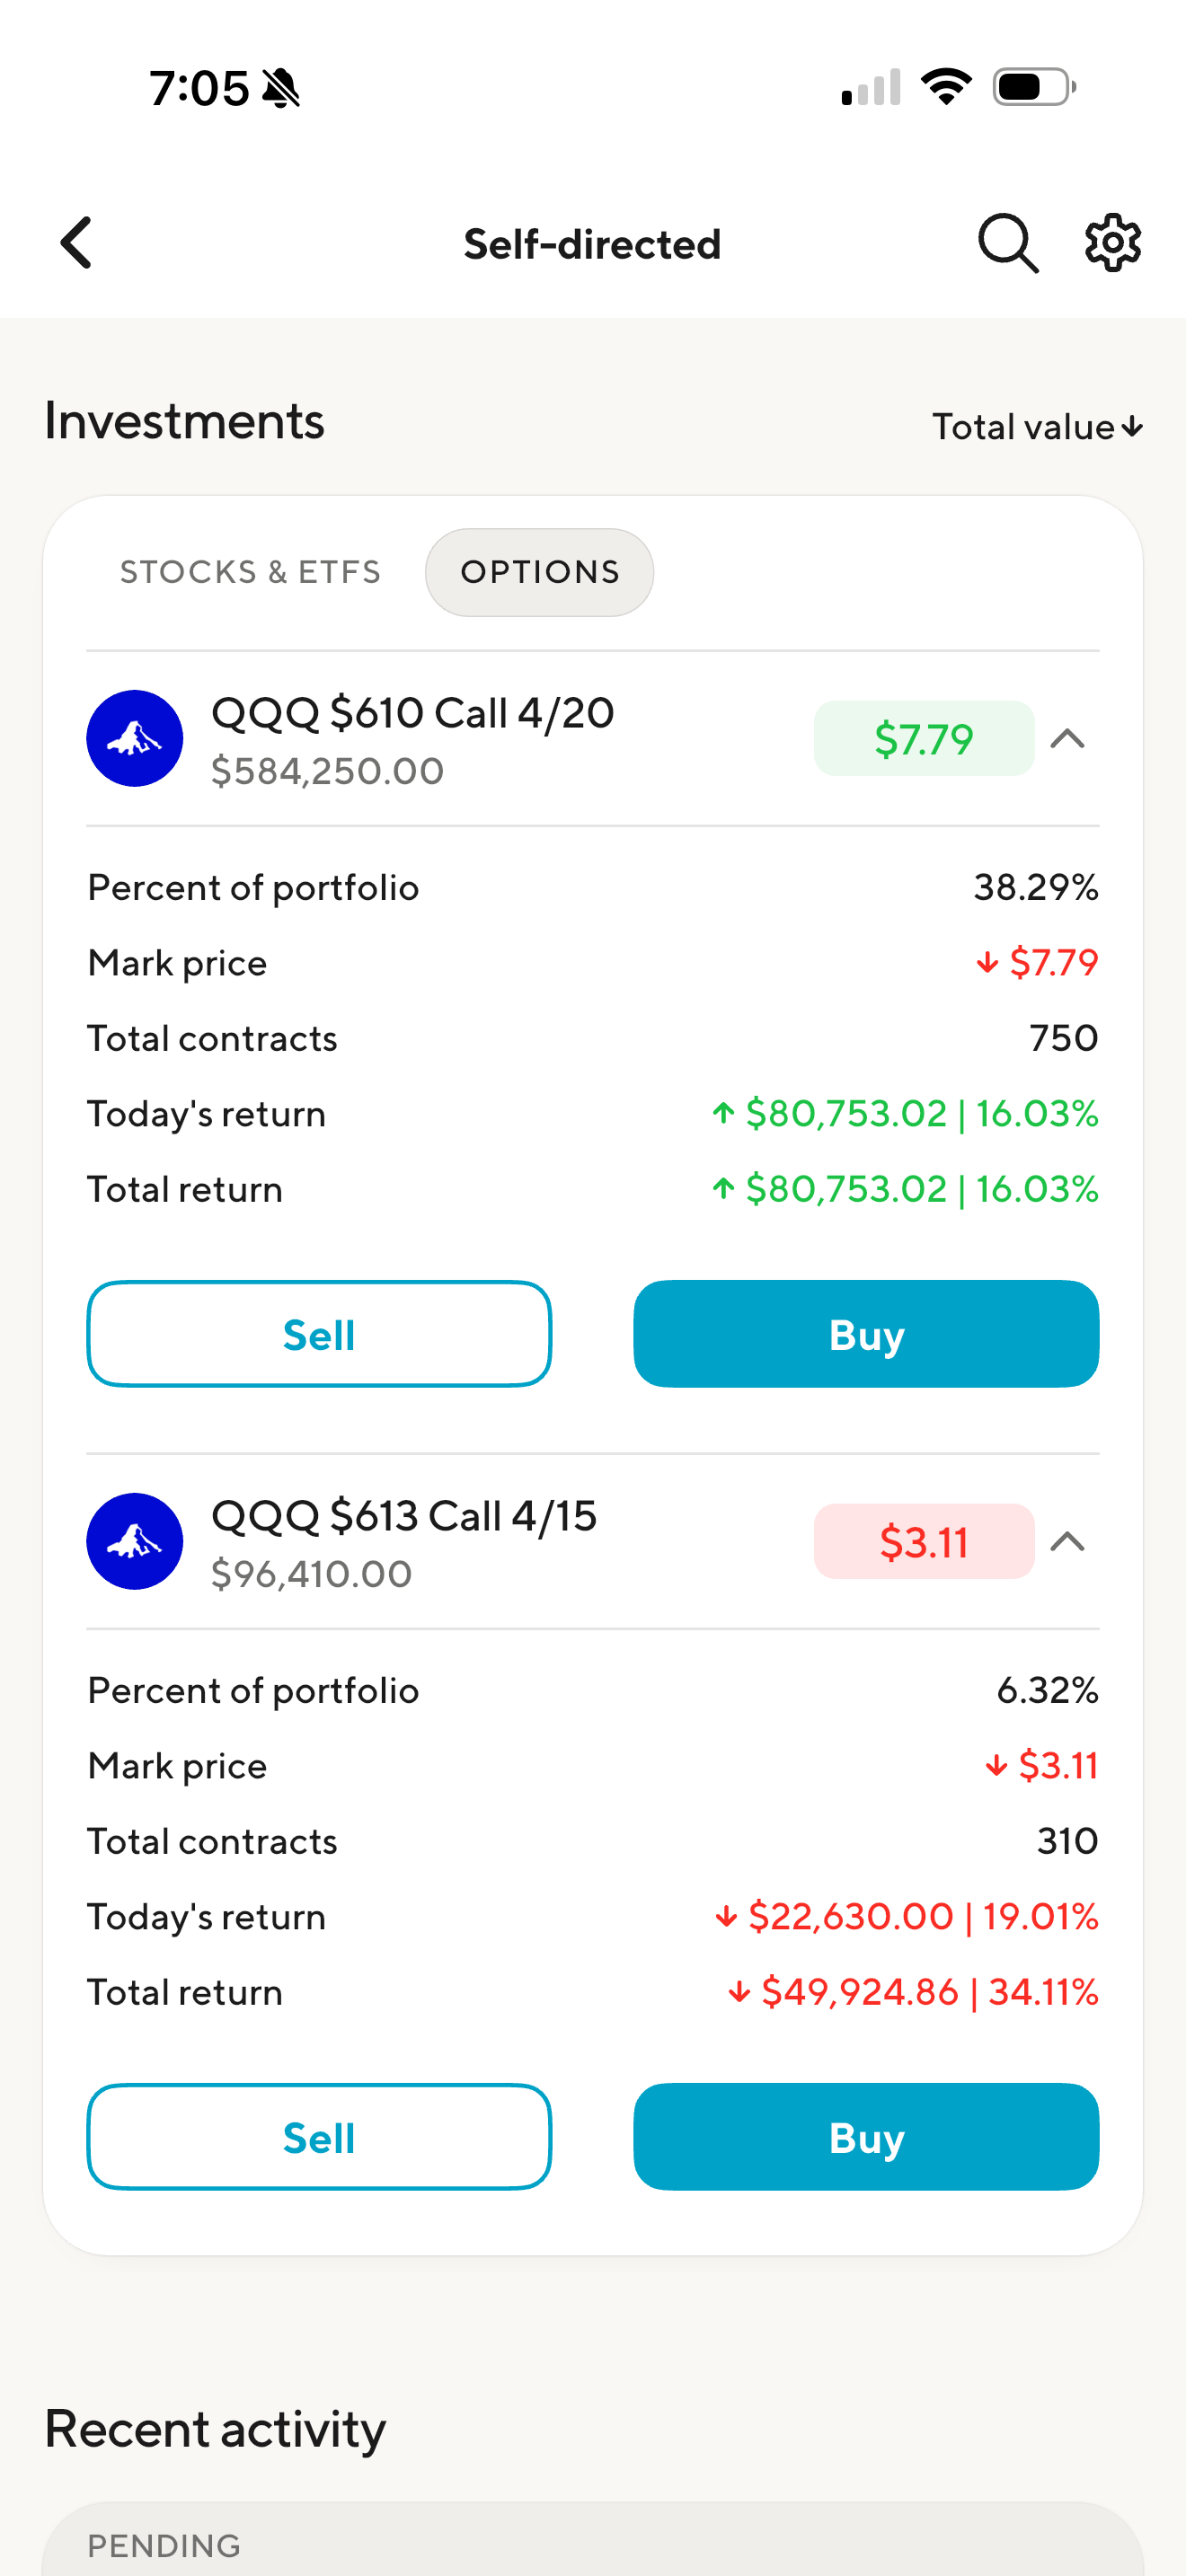The height and width of the screenshot is (2576, 1186).
Task: Tap the QQQ $613 Call logo icon
Action: click(135, 1541)
